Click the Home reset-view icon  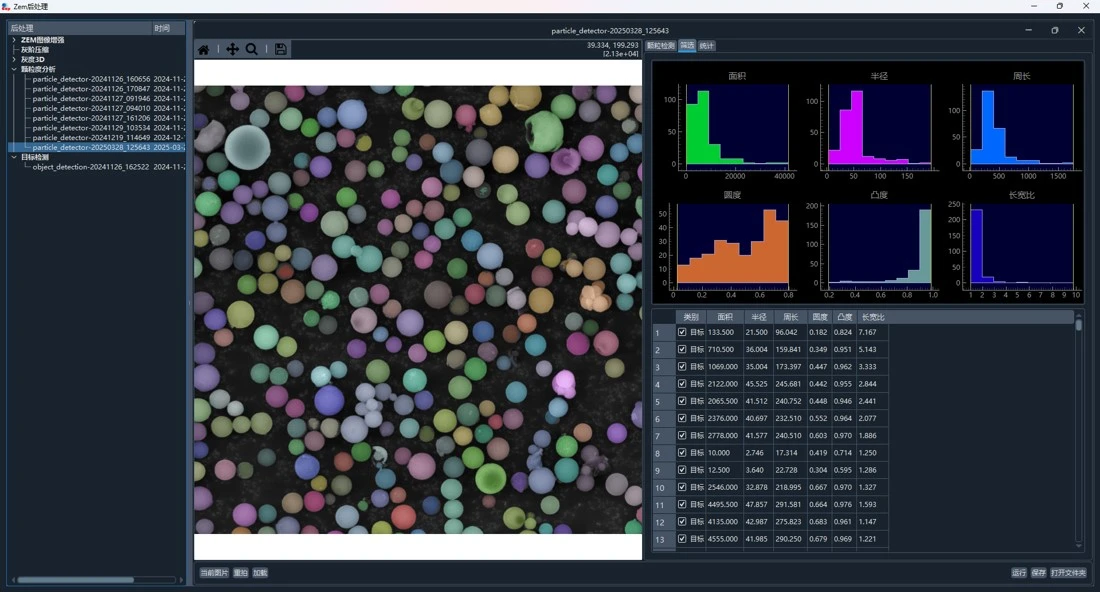pos(204,50)
